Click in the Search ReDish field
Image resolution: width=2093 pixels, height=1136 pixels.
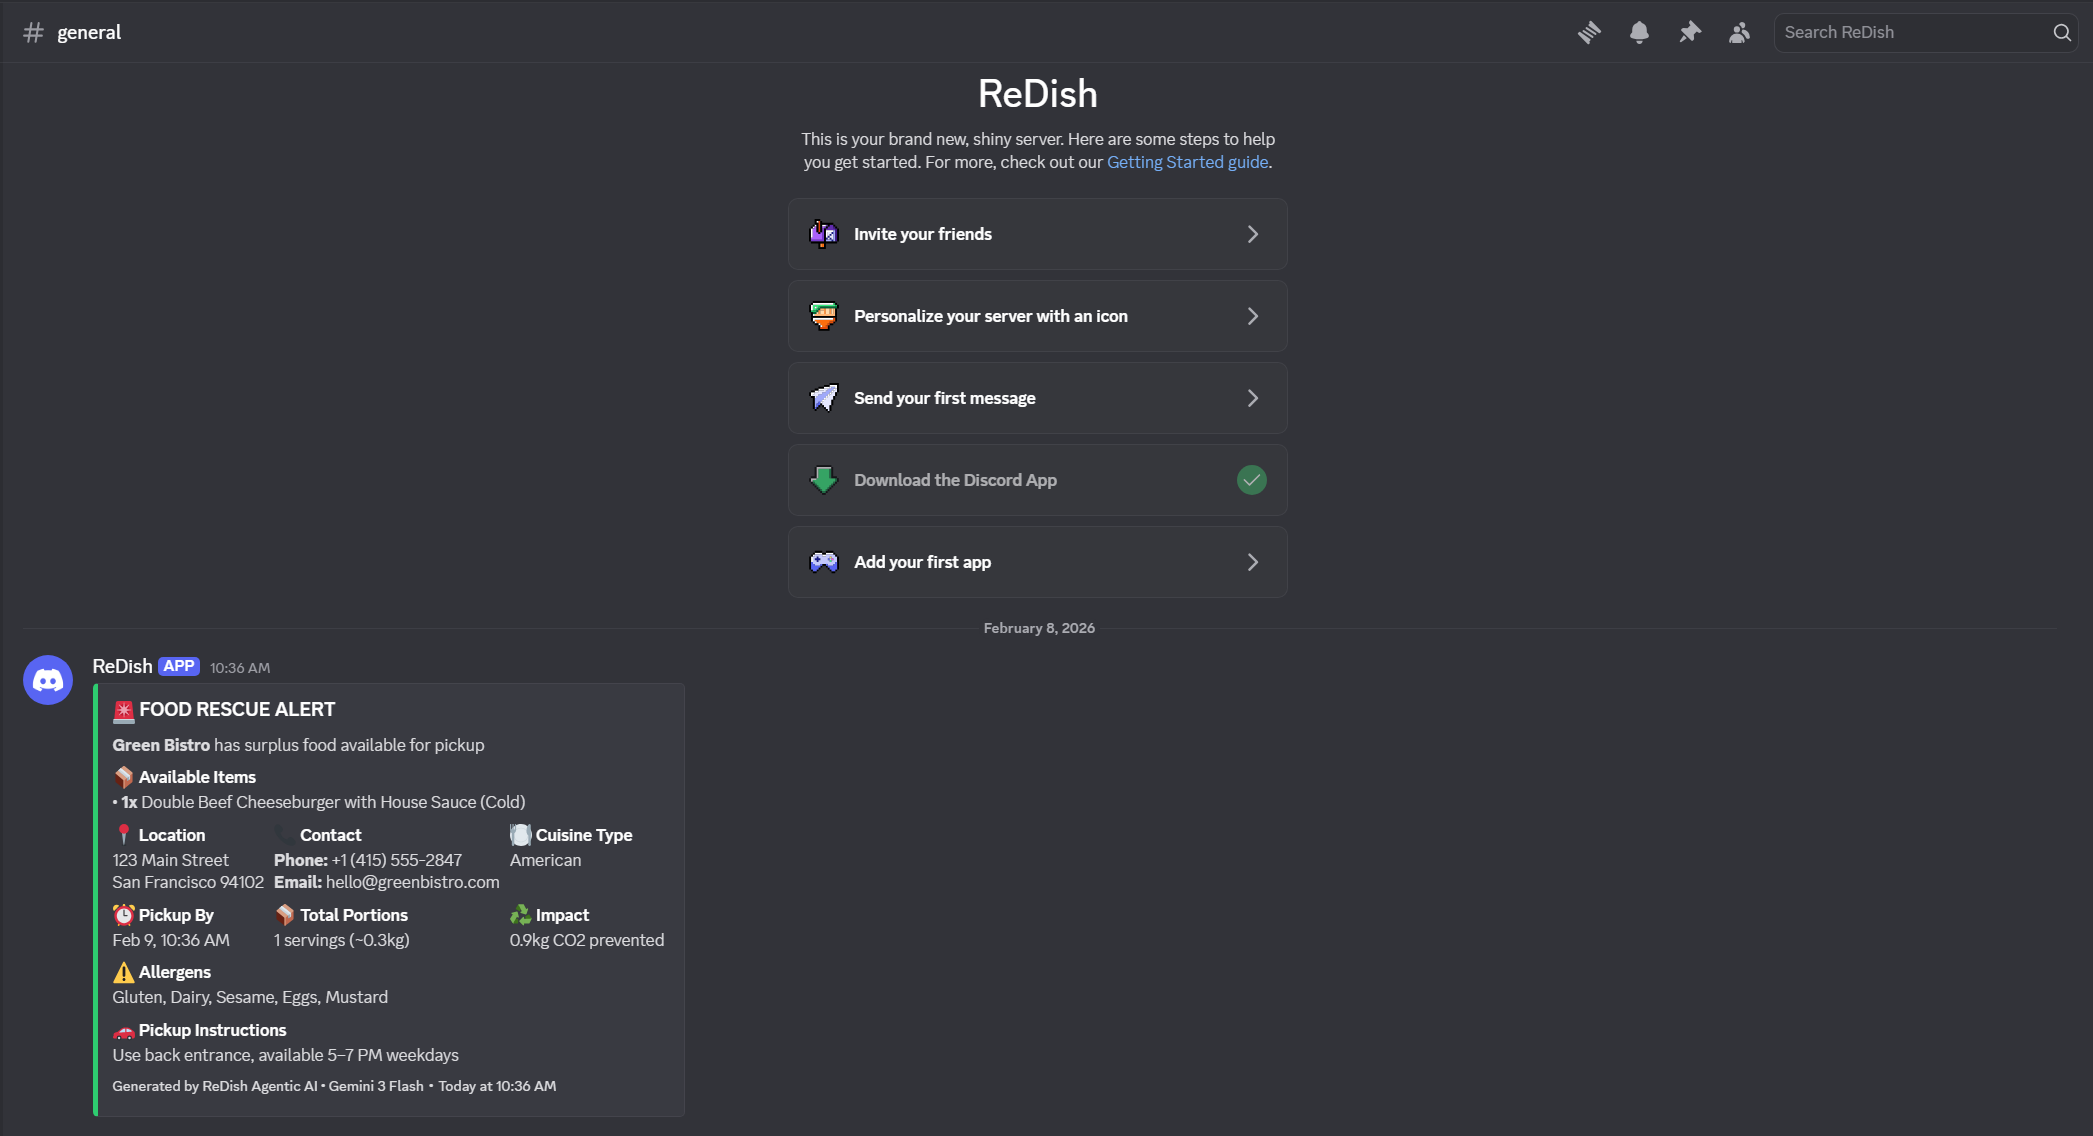1910,32
